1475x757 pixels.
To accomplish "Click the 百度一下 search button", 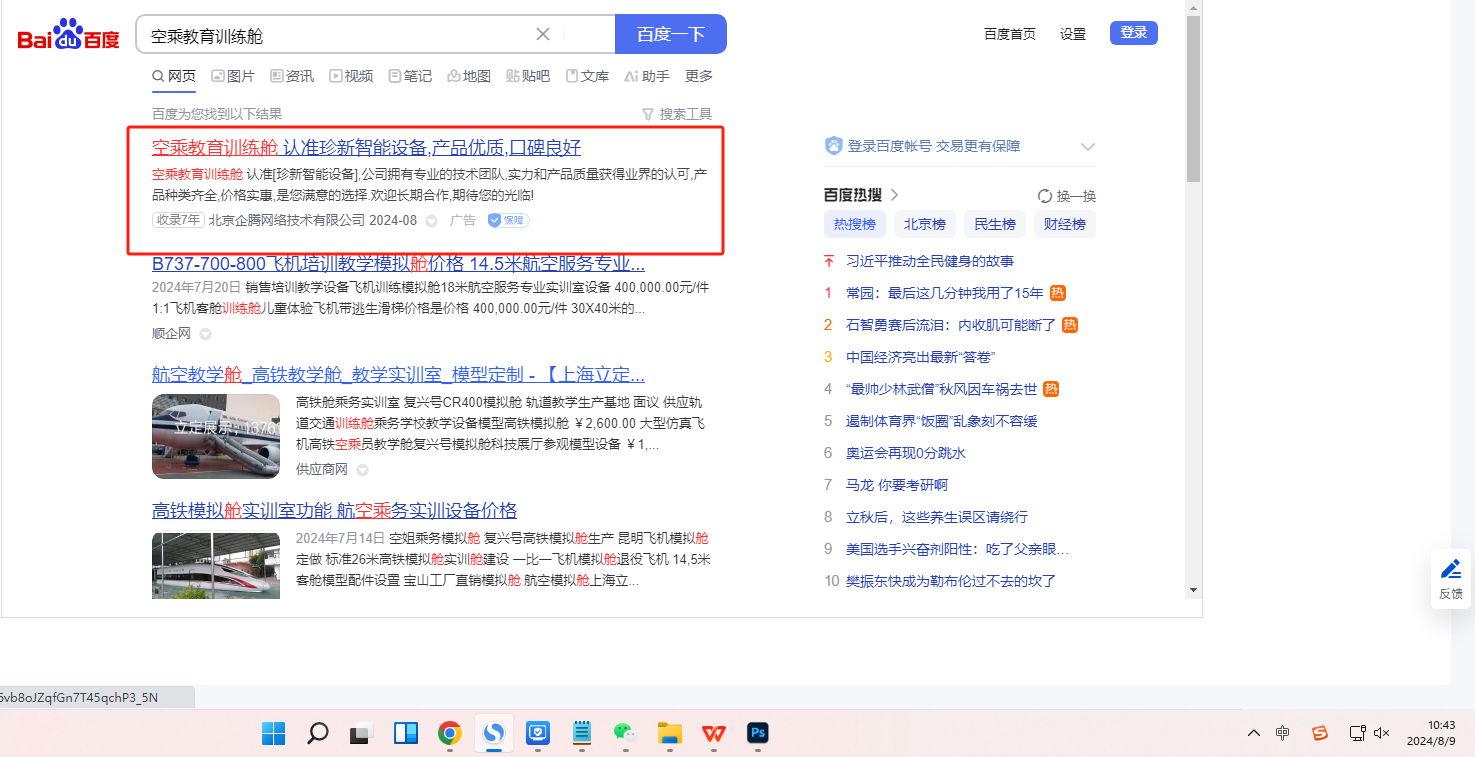I will (670, 34).
